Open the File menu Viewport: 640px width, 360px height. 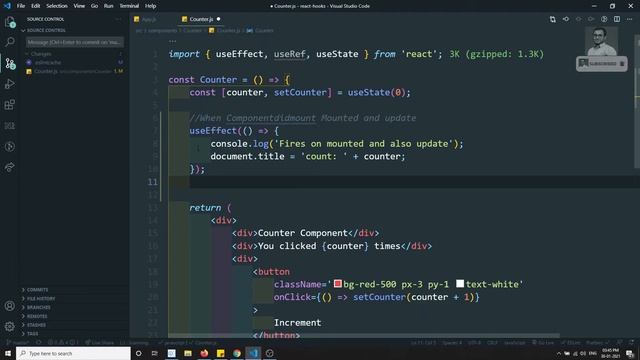coord(21,6)
